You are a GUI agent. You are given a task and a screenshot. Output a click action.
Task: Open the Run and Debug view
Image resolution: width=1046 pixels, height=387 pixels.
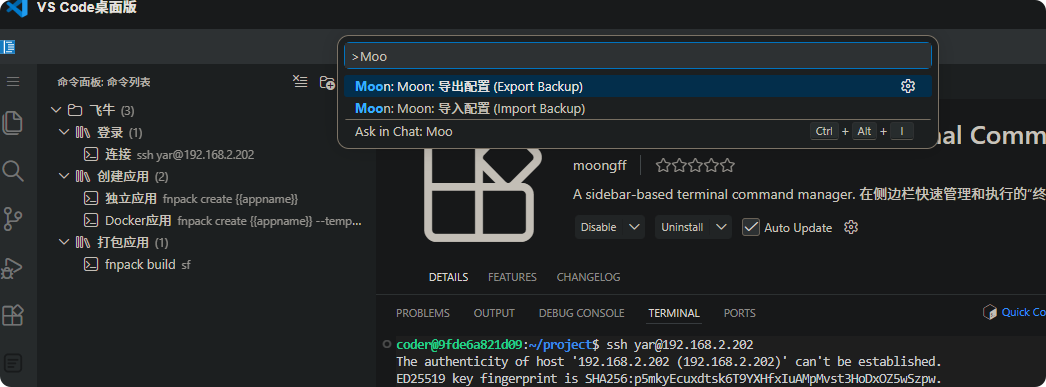[x=13, y=267]
